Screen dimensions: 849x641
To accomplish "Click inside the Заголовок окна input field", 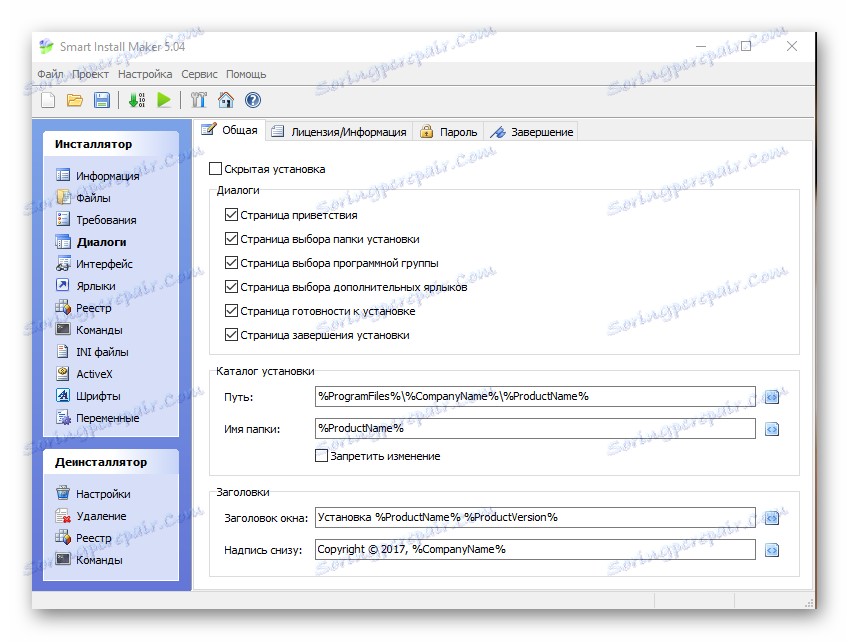I will pos(535,517).
